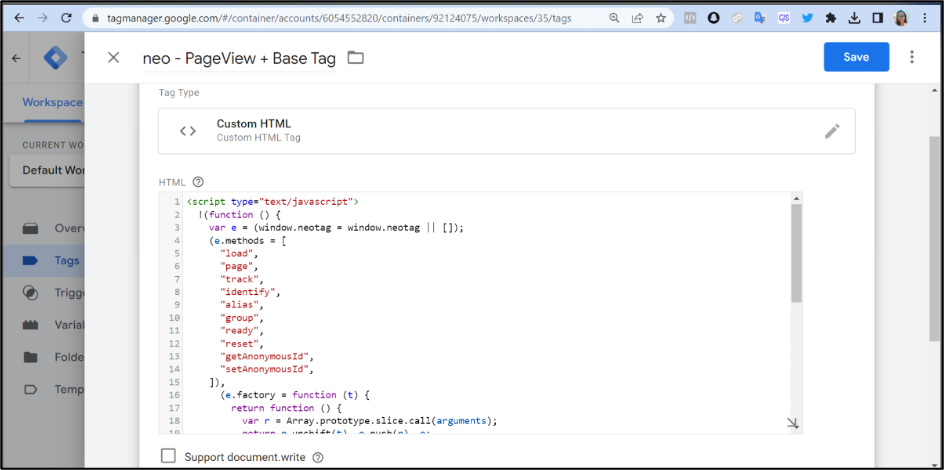This screenshot has width=945, height=470.
Task: Click the address bar URL
Action: [339, 18]
